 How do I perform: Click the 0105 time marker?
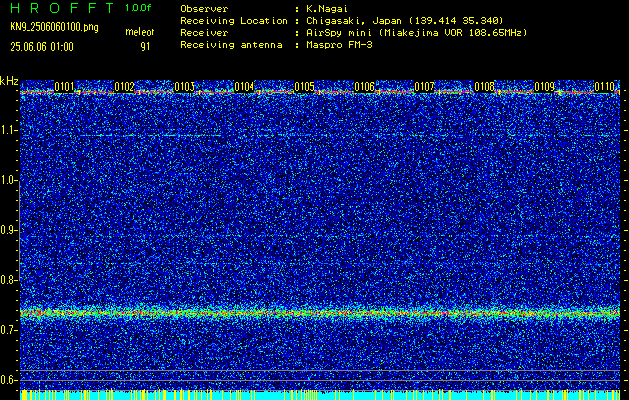click(x=304, y=87)
